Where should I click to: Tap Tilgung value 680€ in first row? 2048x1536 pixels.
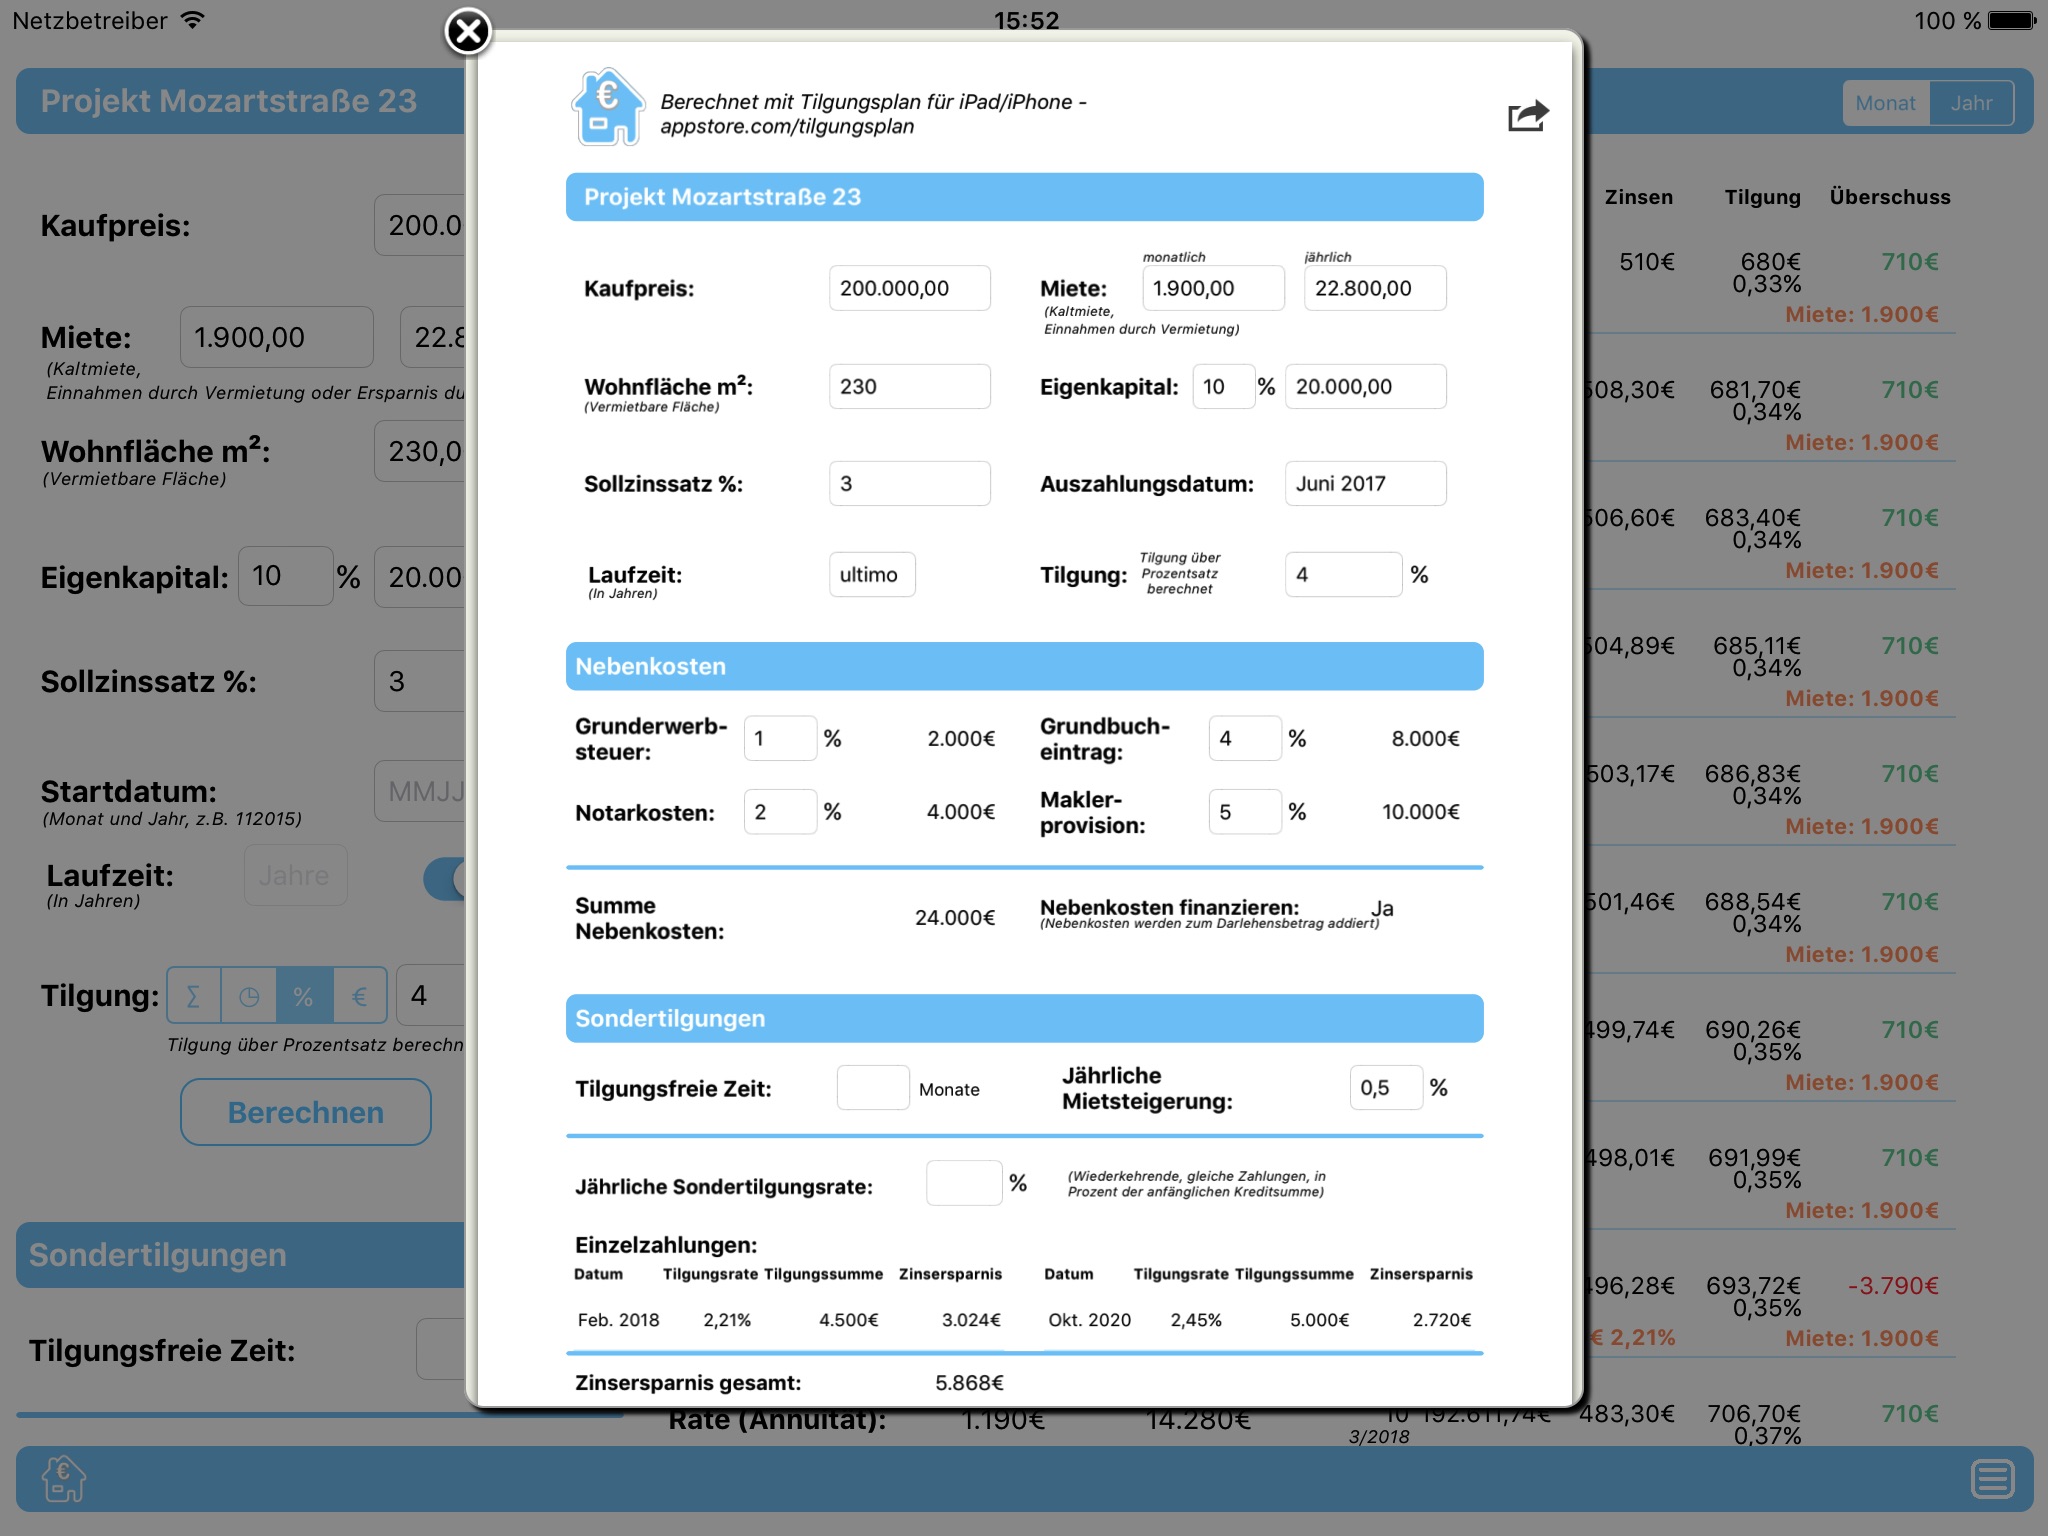pos(1770,262)
